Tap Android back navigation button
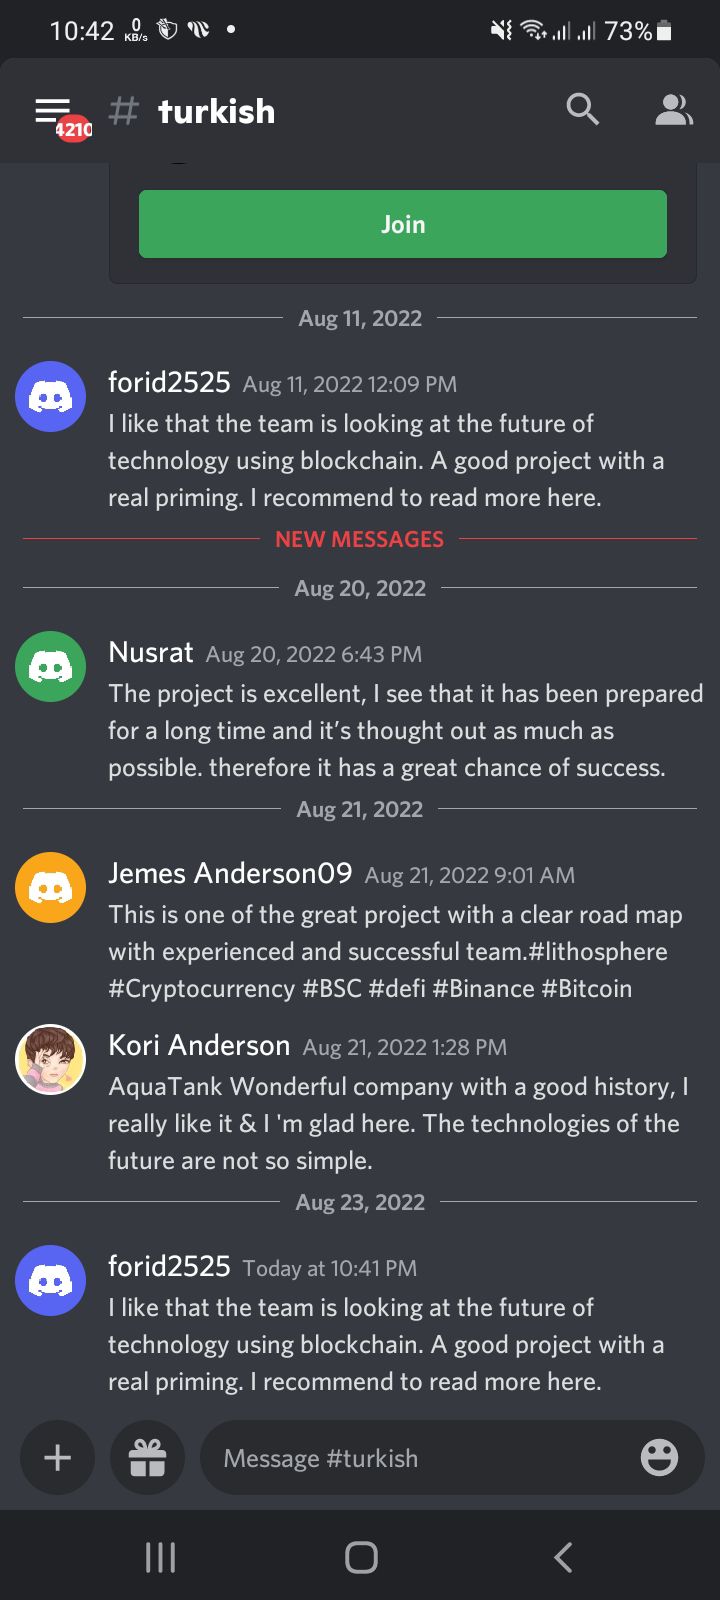This screenshot has height=1600, width=720. tap(563, 1557)
